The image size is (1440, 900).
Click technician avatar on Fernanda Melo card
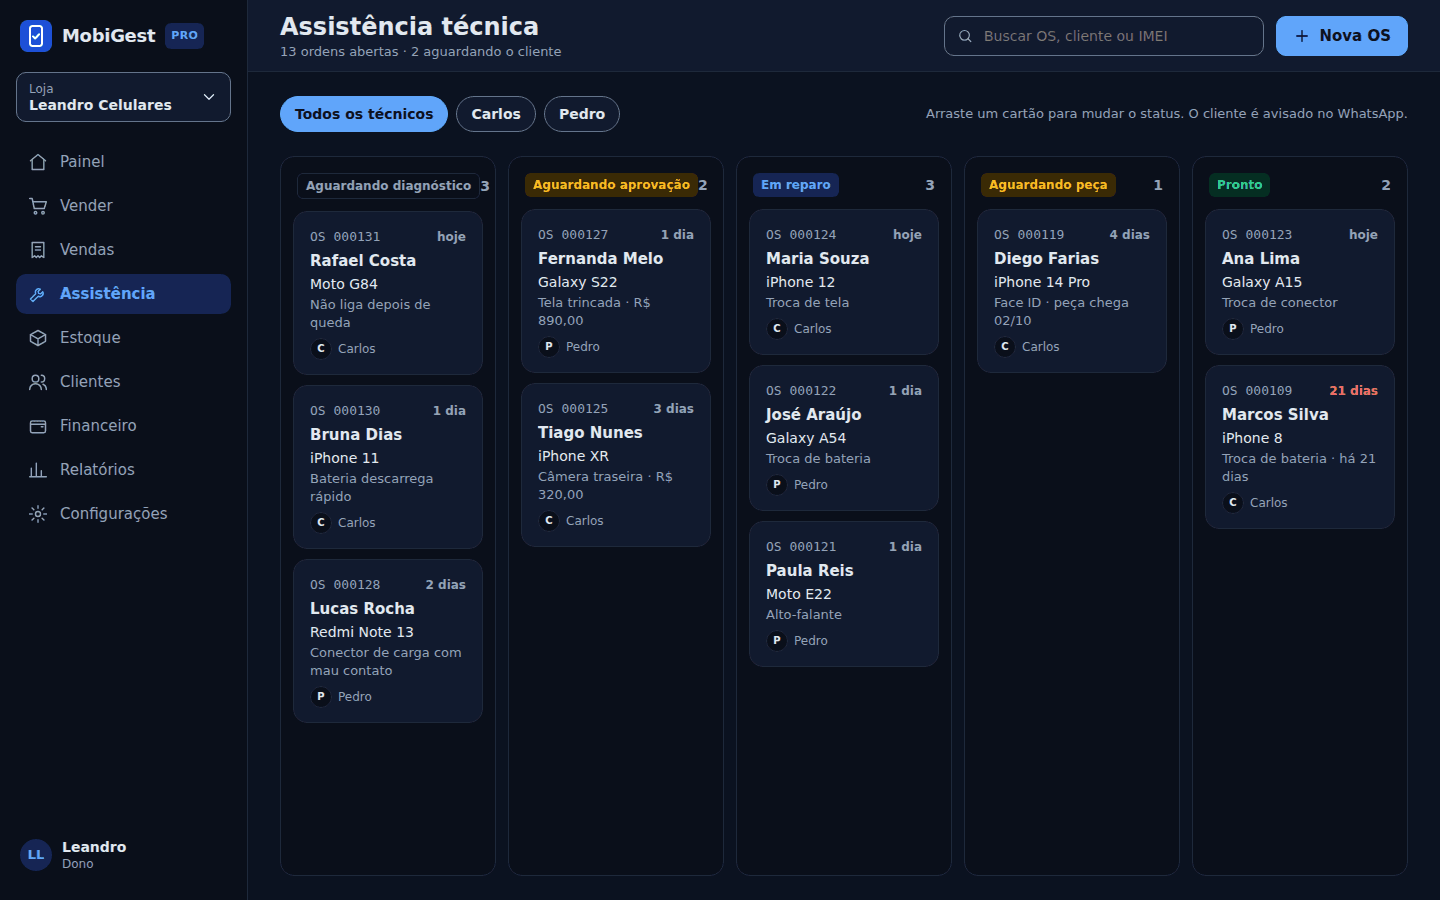(x=549, y=347)
